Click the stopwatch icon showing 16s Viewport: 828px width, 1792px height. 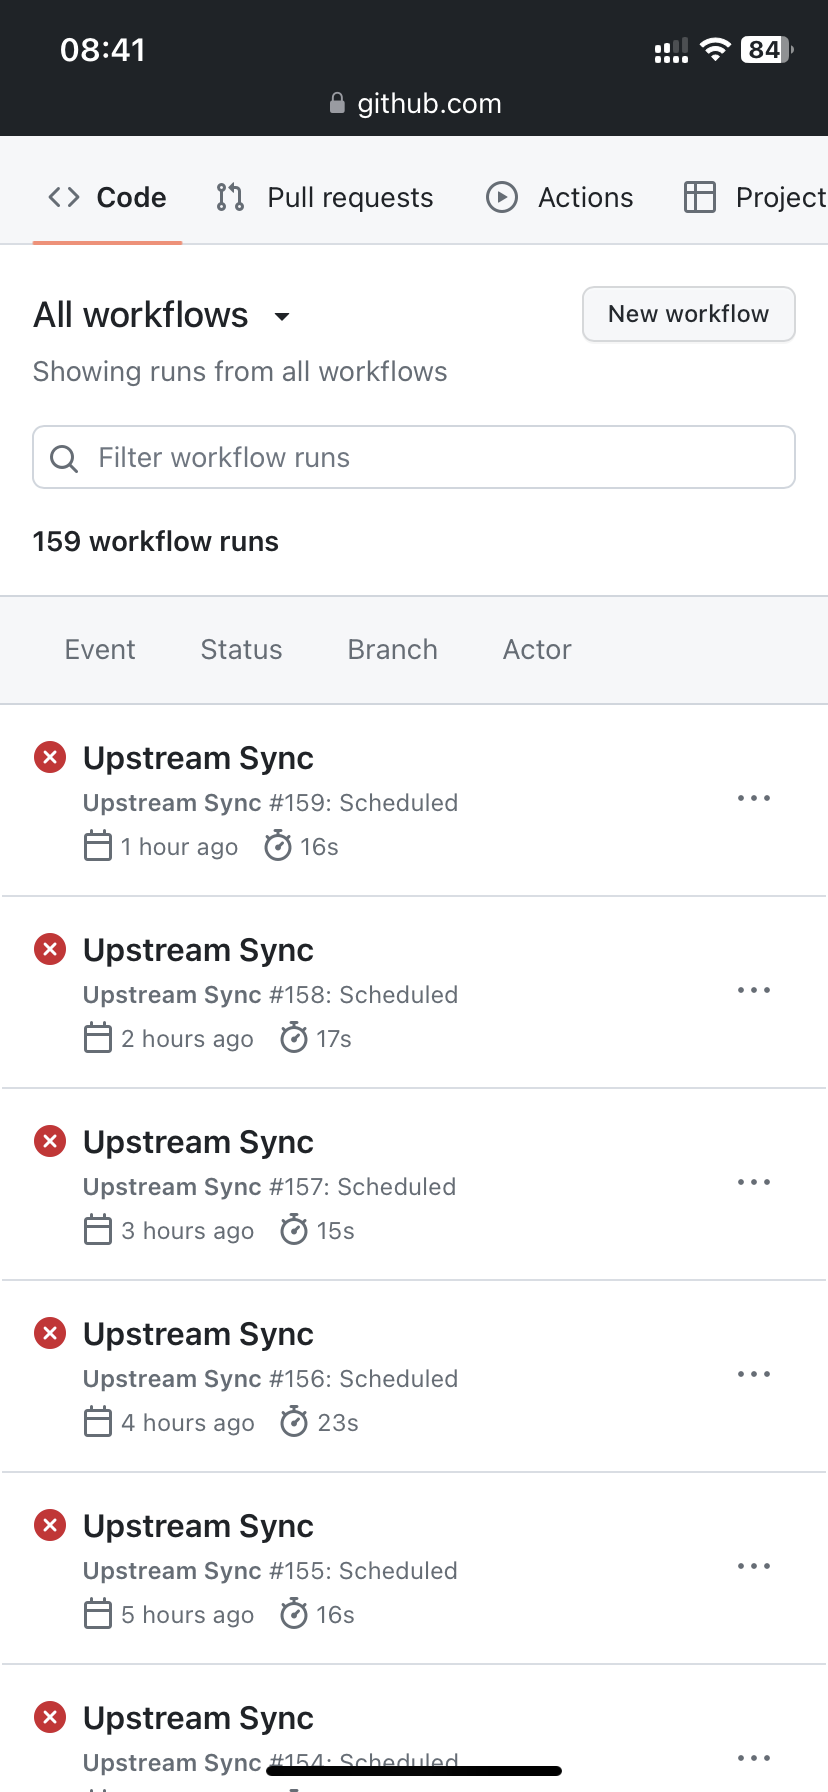click(277, 846)
